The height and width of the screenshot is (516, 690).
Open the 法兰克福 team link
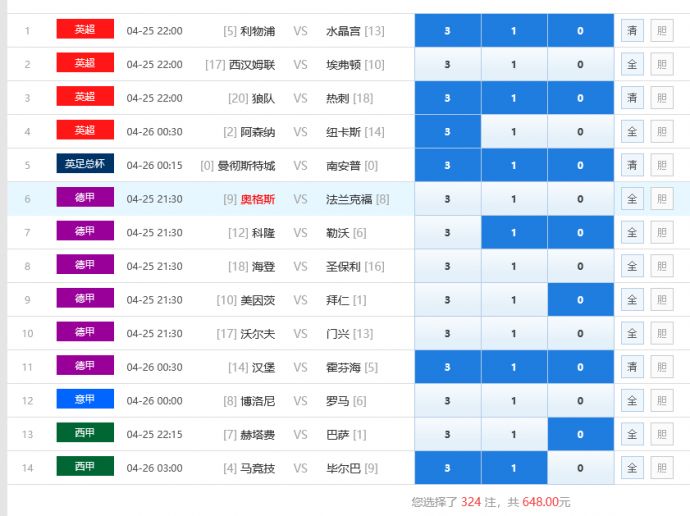tap(349, 199)
